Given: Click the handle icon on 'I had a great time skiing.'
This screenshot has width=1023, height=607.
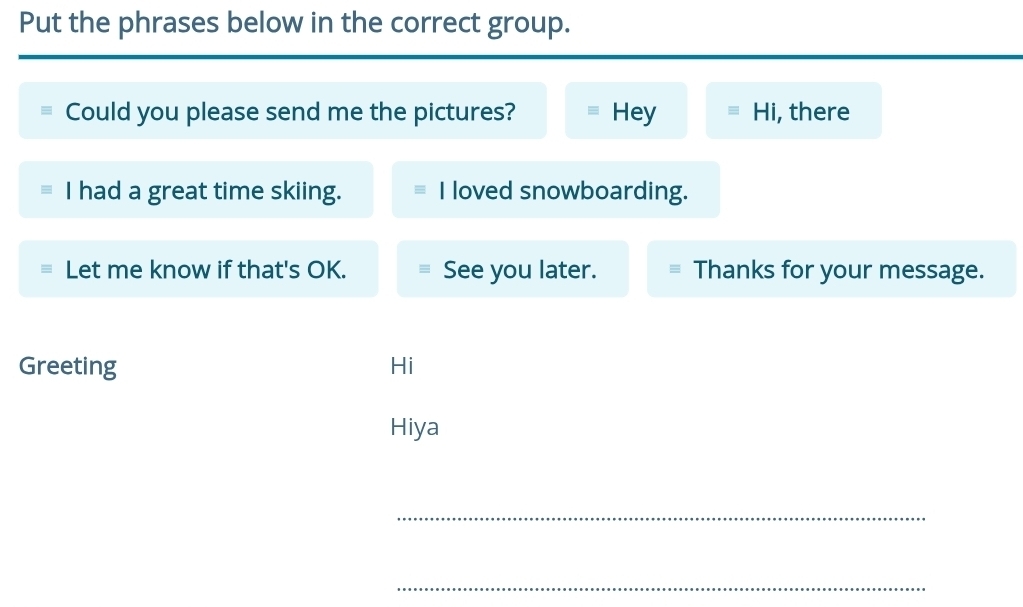Looking at the screenshot, I should [46, 190].
